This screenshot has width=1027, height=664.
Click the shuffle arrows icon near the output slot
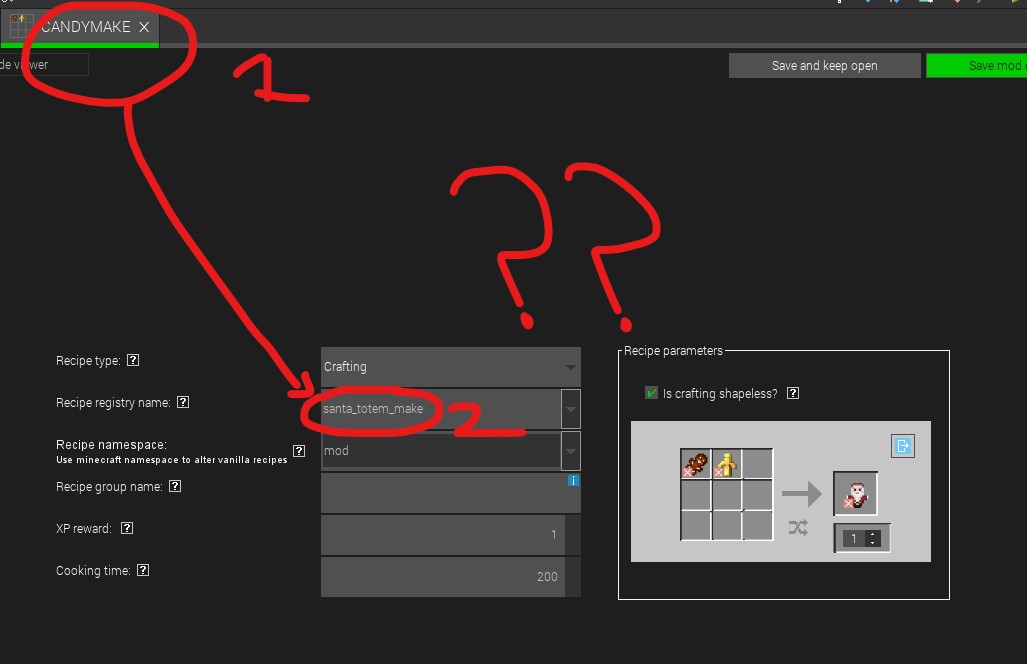pyautogui.click(x=798, y=528)
